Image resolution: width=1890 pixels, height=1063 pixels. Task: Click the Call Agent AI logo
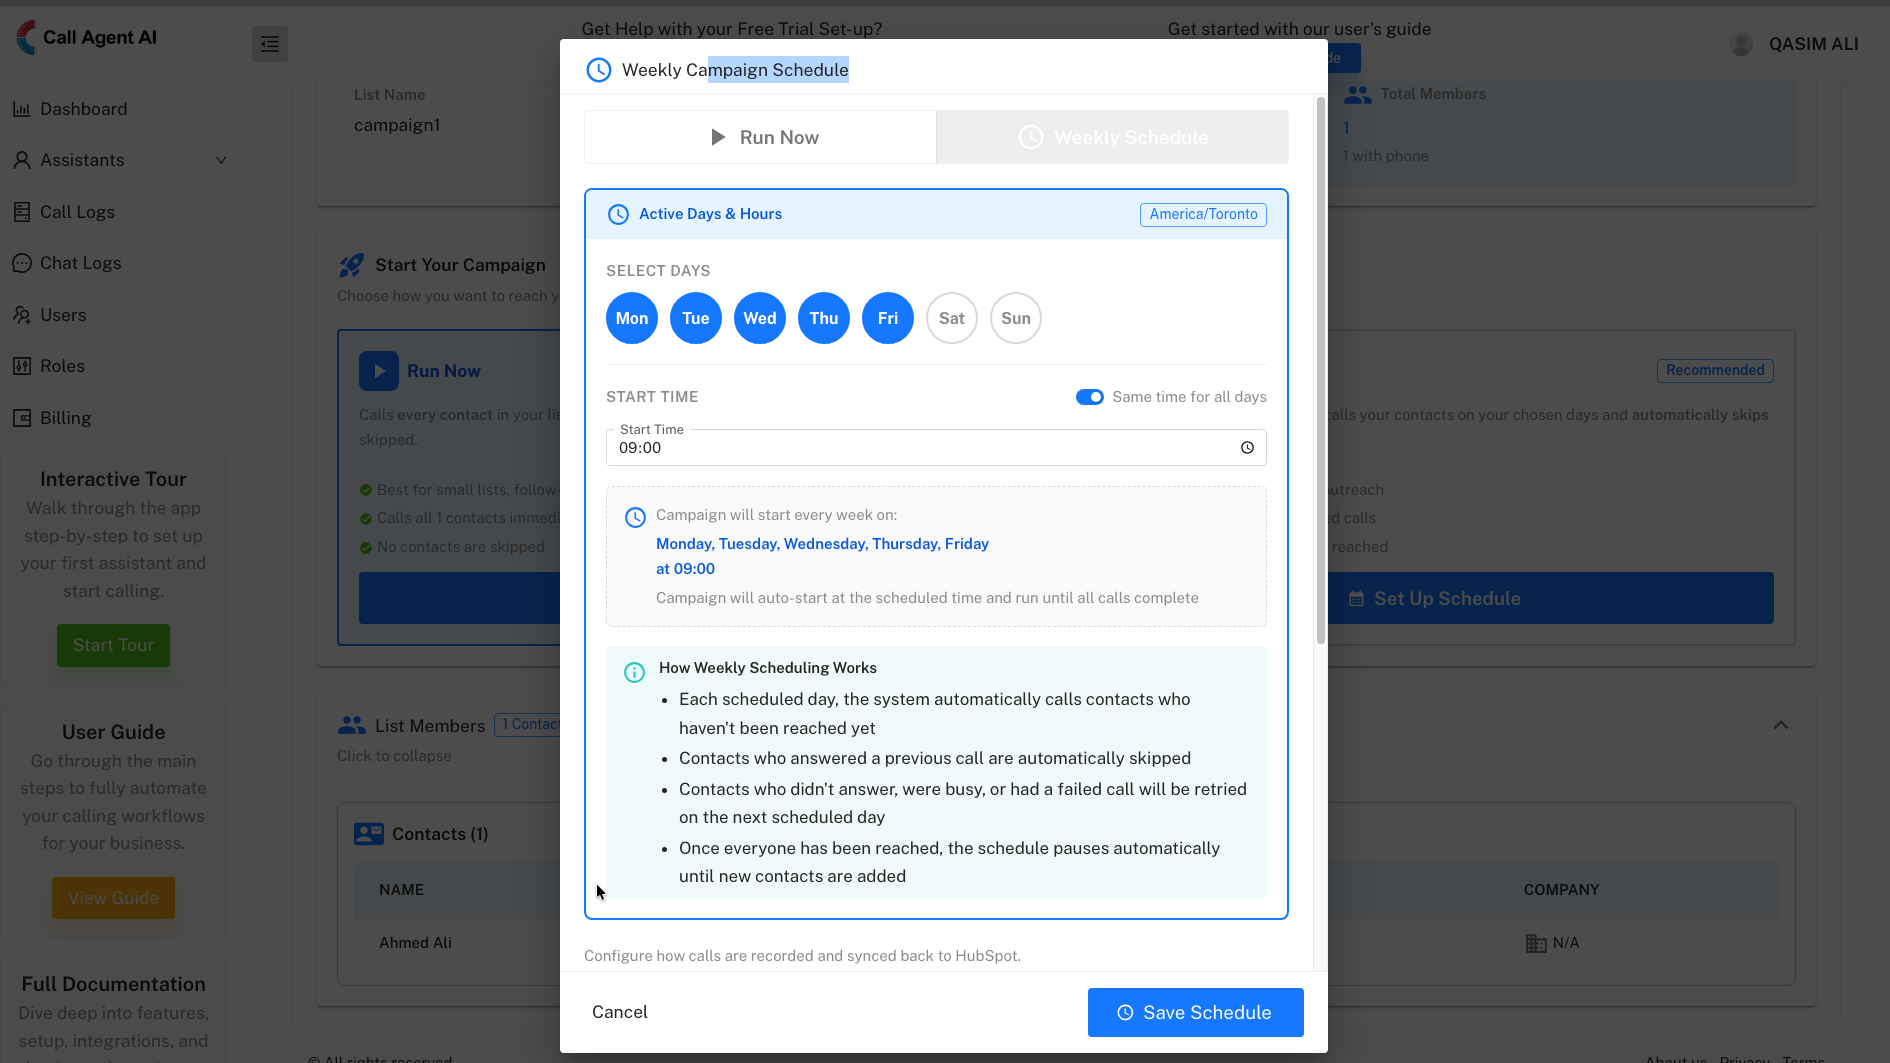(x=87, y=38)
